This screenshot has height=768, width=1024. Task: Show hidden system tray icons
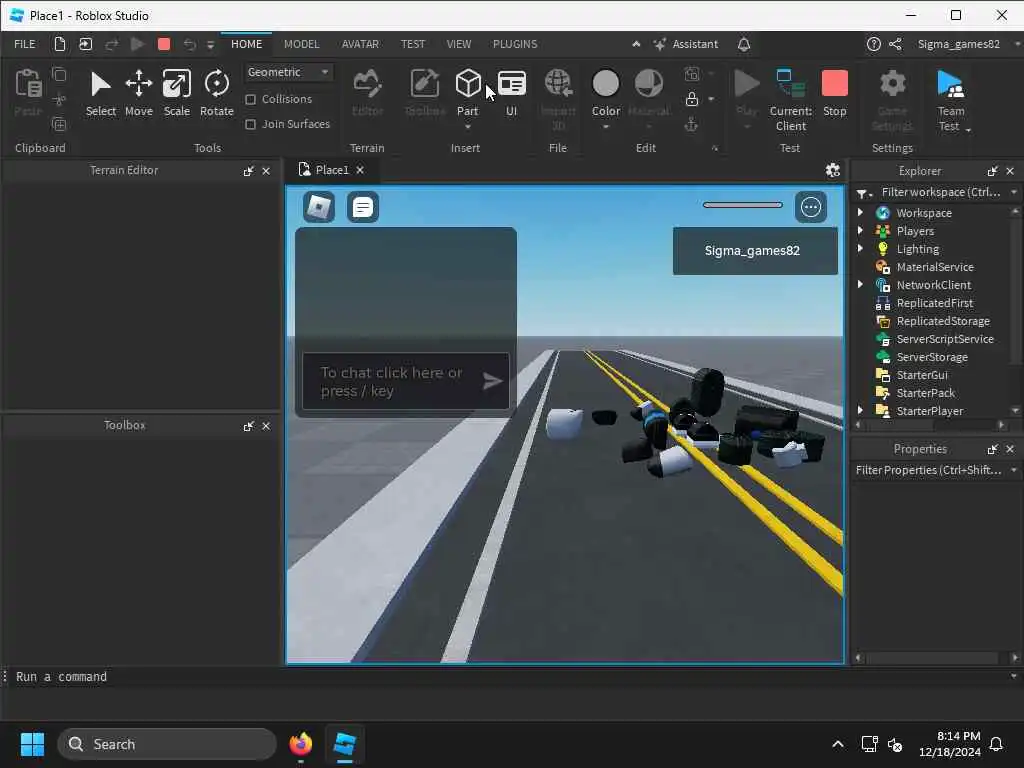[837, 744]
